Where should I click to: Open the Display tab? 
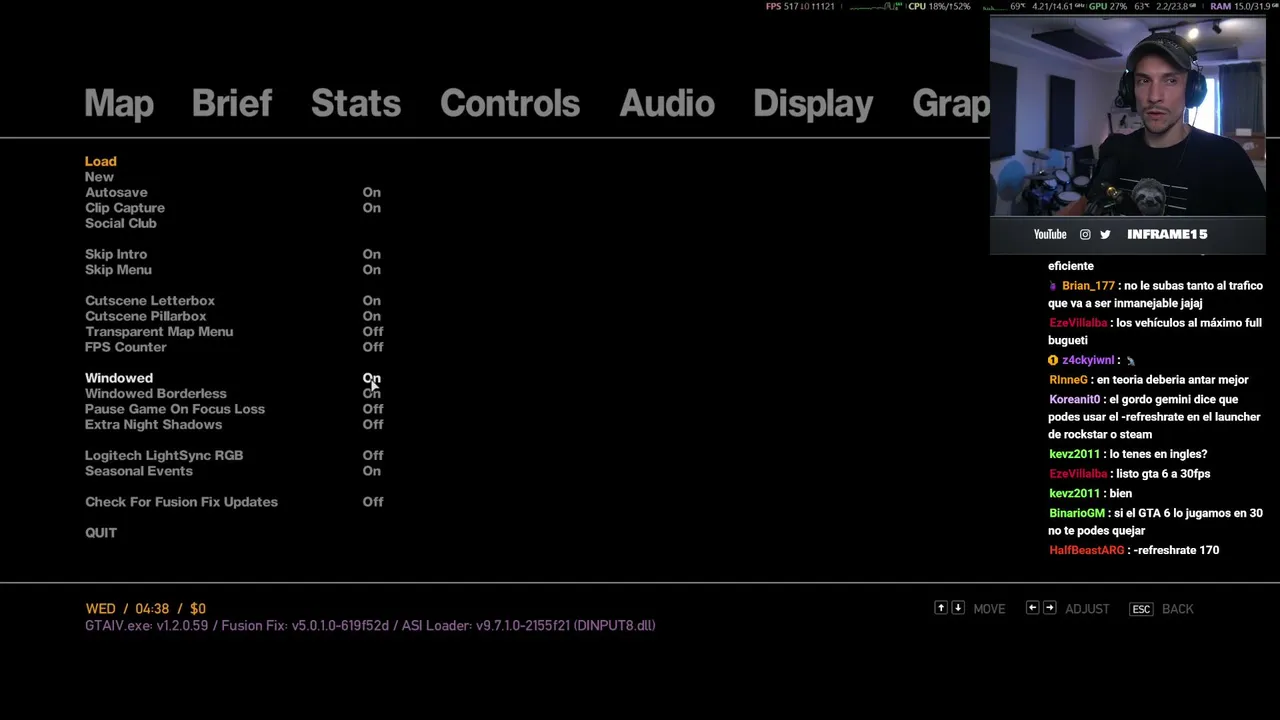[813, 103]
